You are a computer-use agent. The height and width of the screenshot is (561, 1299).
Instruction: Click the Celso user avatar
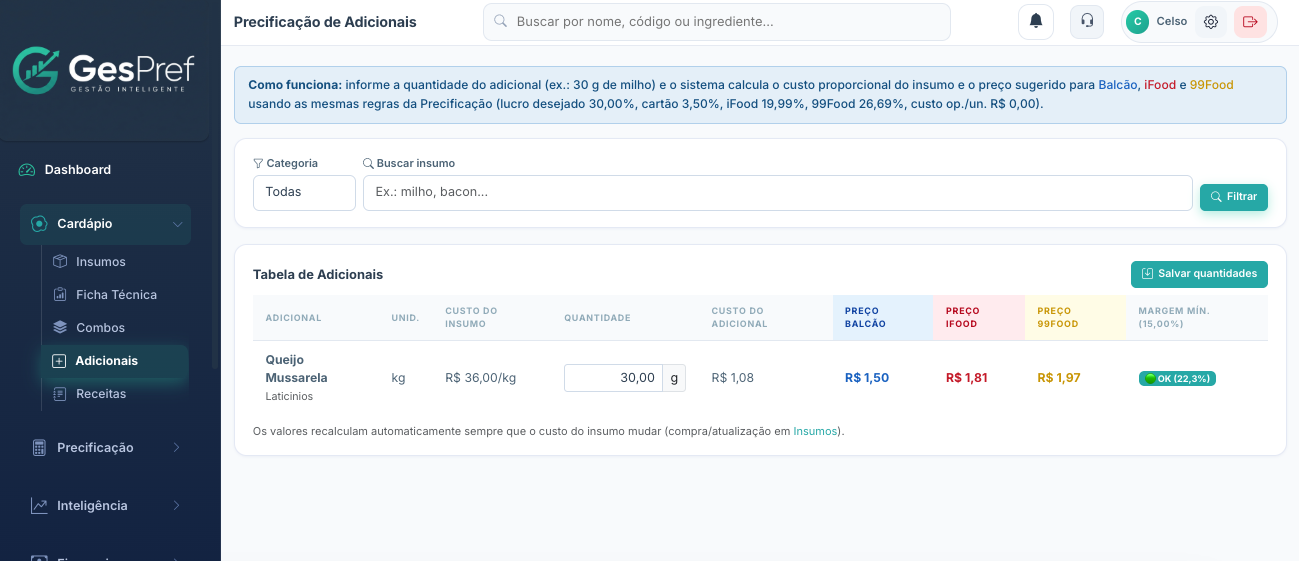click(1137, 22)
